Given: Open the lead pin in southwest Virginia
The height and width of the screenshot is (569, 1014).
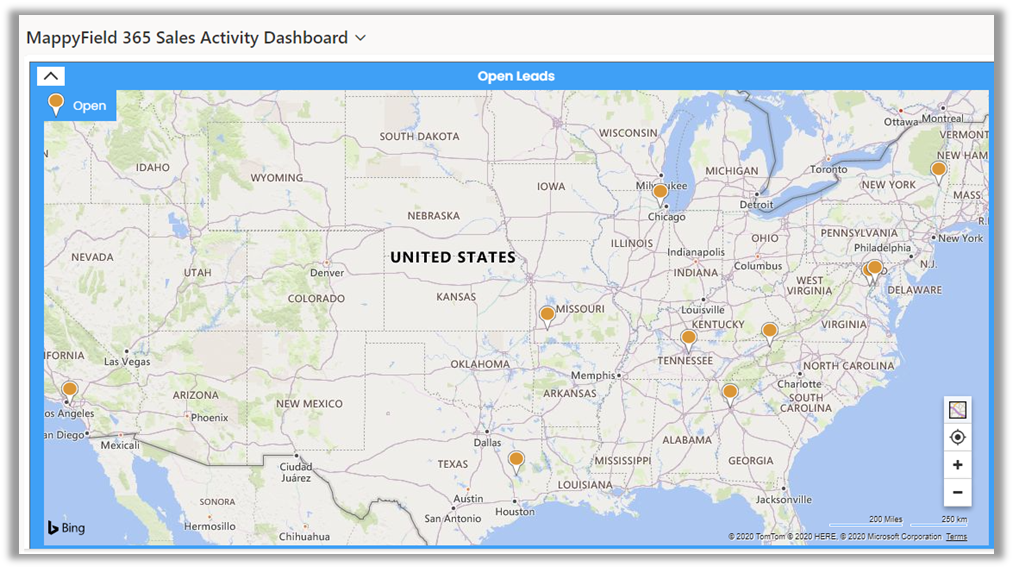Looking at the screenshot, I should [769, 331].
